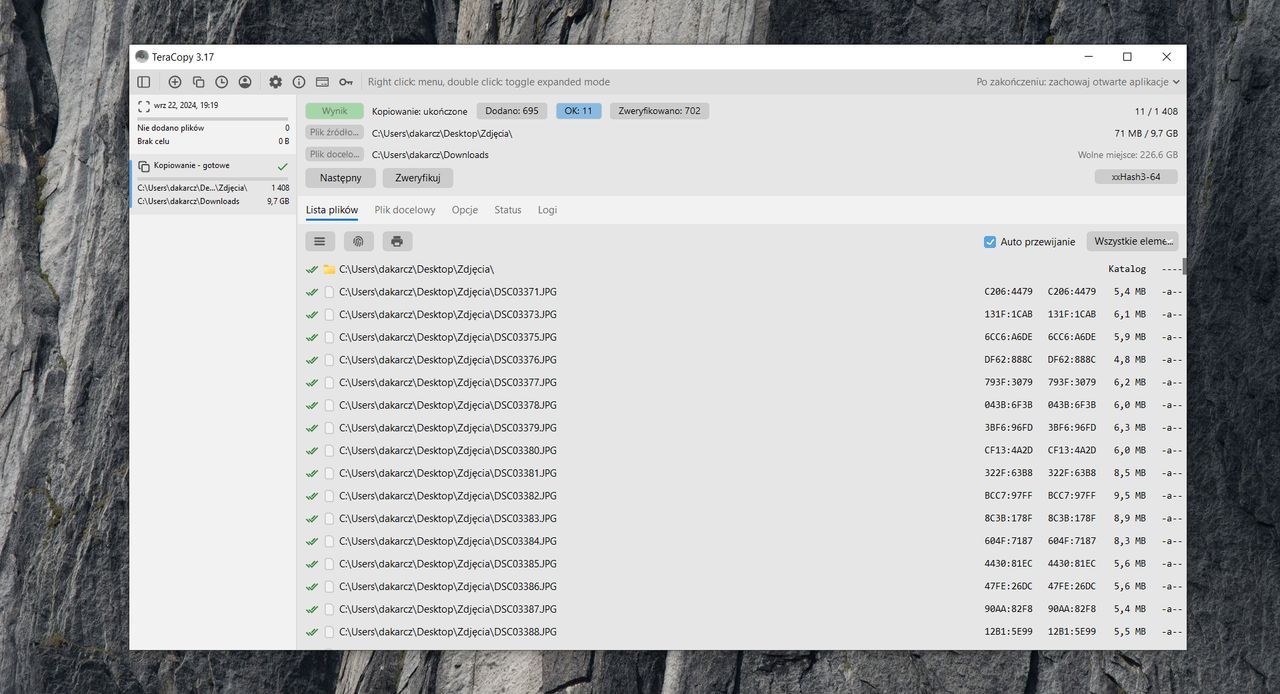Viewport: 1280px width, 694px height.
Task: Click the add new transfer plus icon
Action: click(175, 82)
